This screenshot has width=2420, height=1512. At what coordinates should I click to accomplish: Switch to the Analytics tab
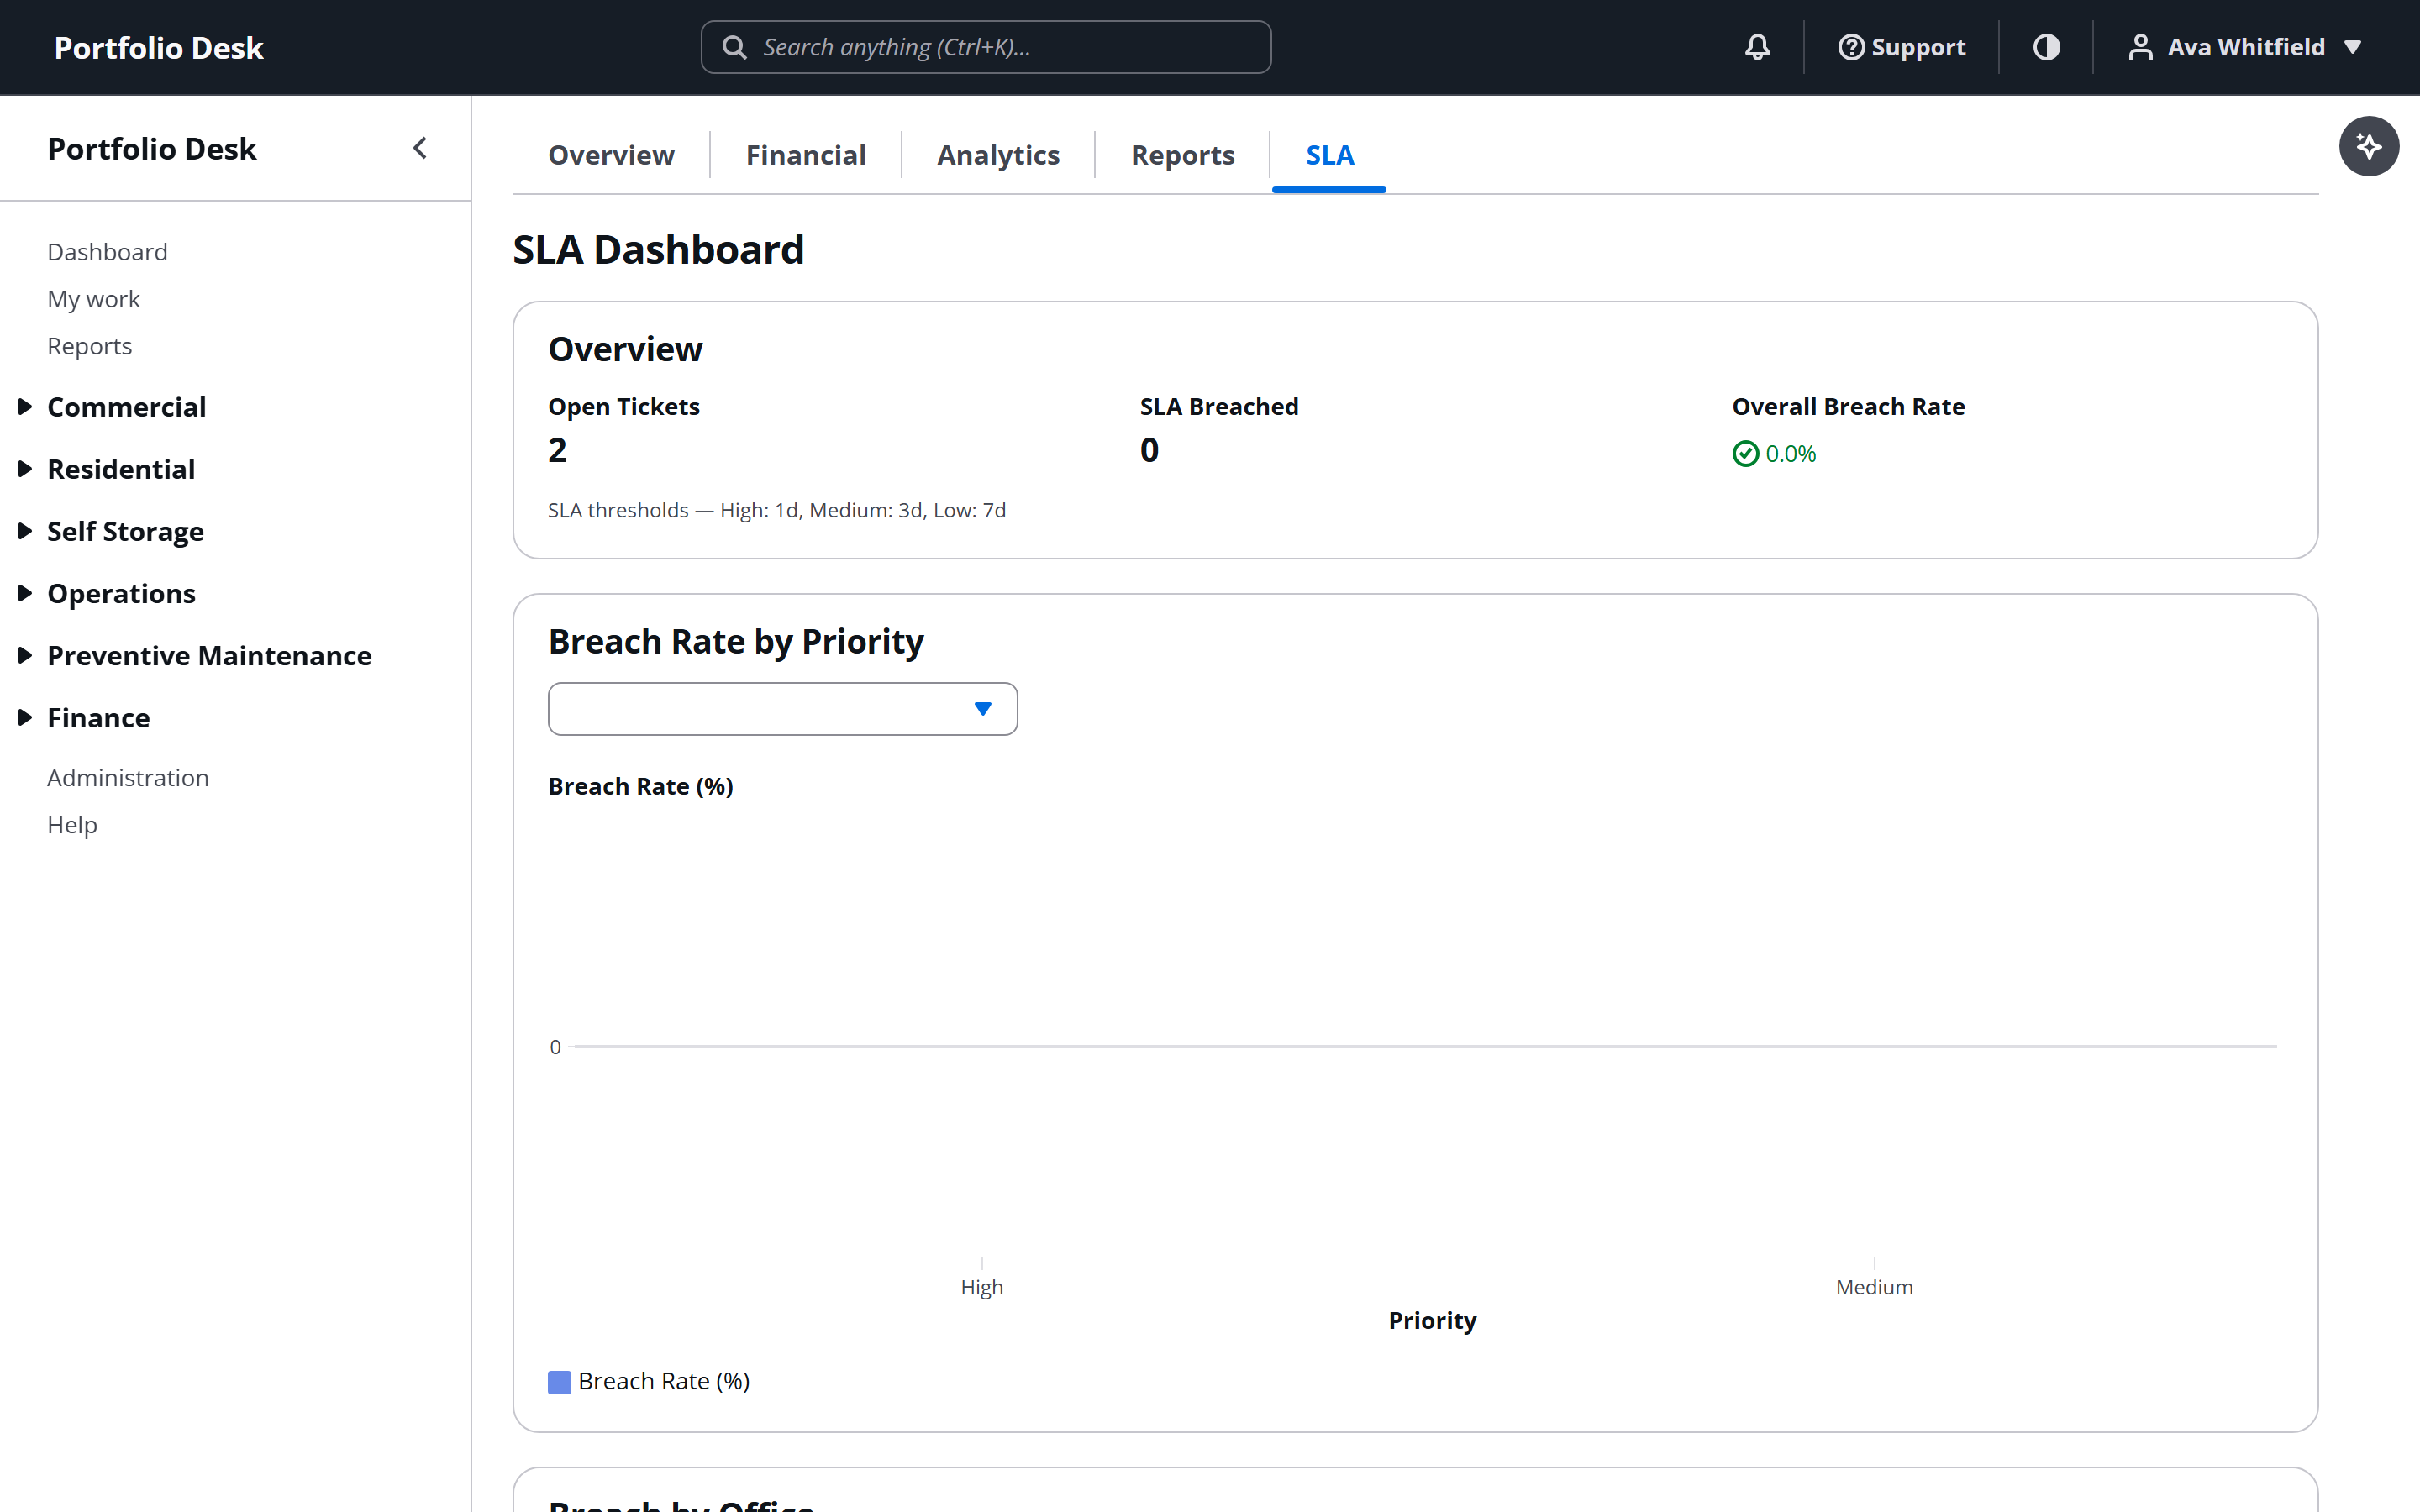click(x=998, y=155)
